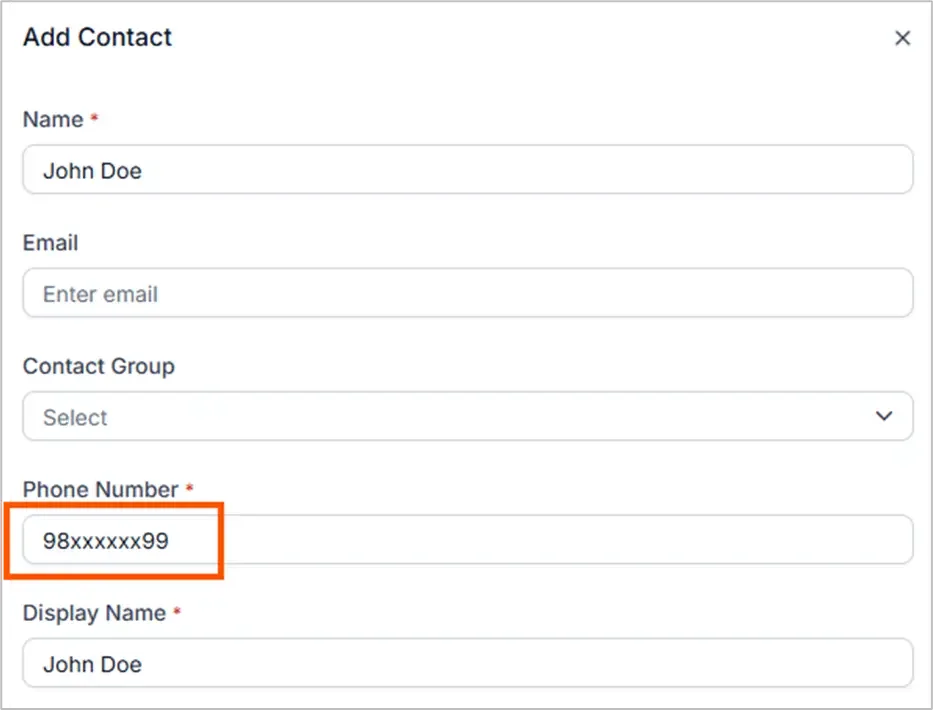Select the John Doe name text
This screenshot has height=710, width=933.
click(x=92, y=170)
